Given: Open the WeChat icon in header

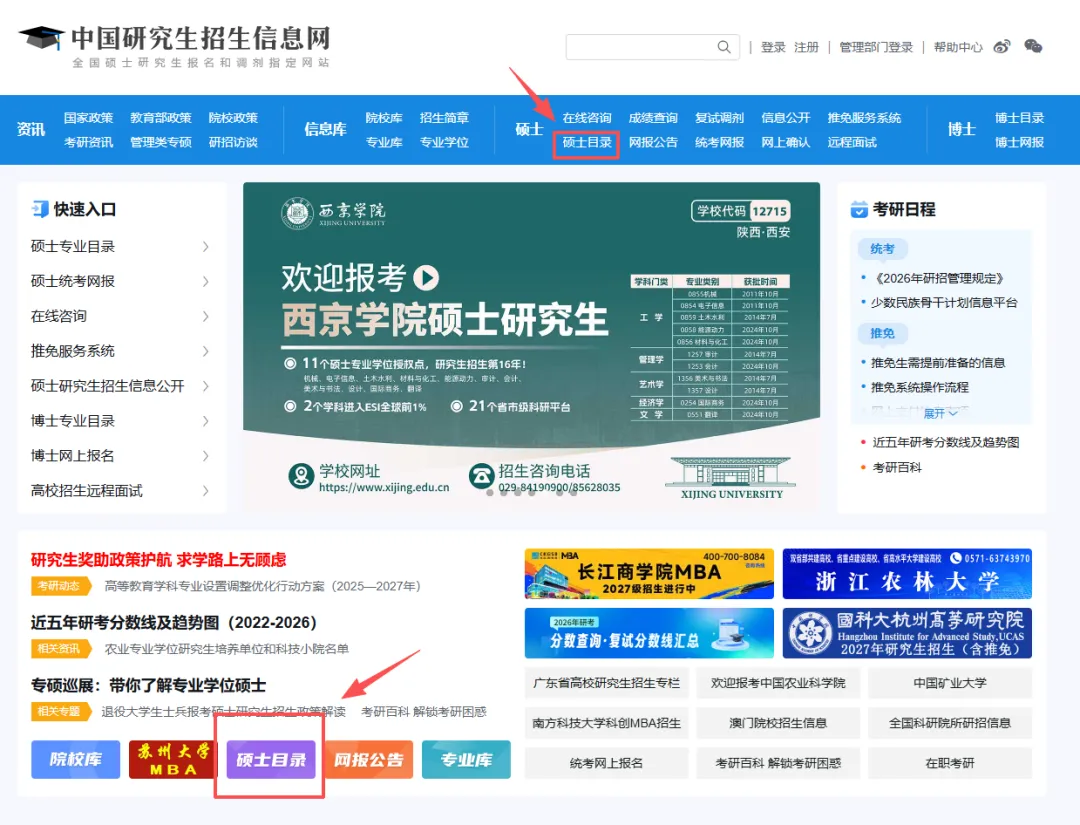Looking at the screenshot, I should click(1033, 47).
